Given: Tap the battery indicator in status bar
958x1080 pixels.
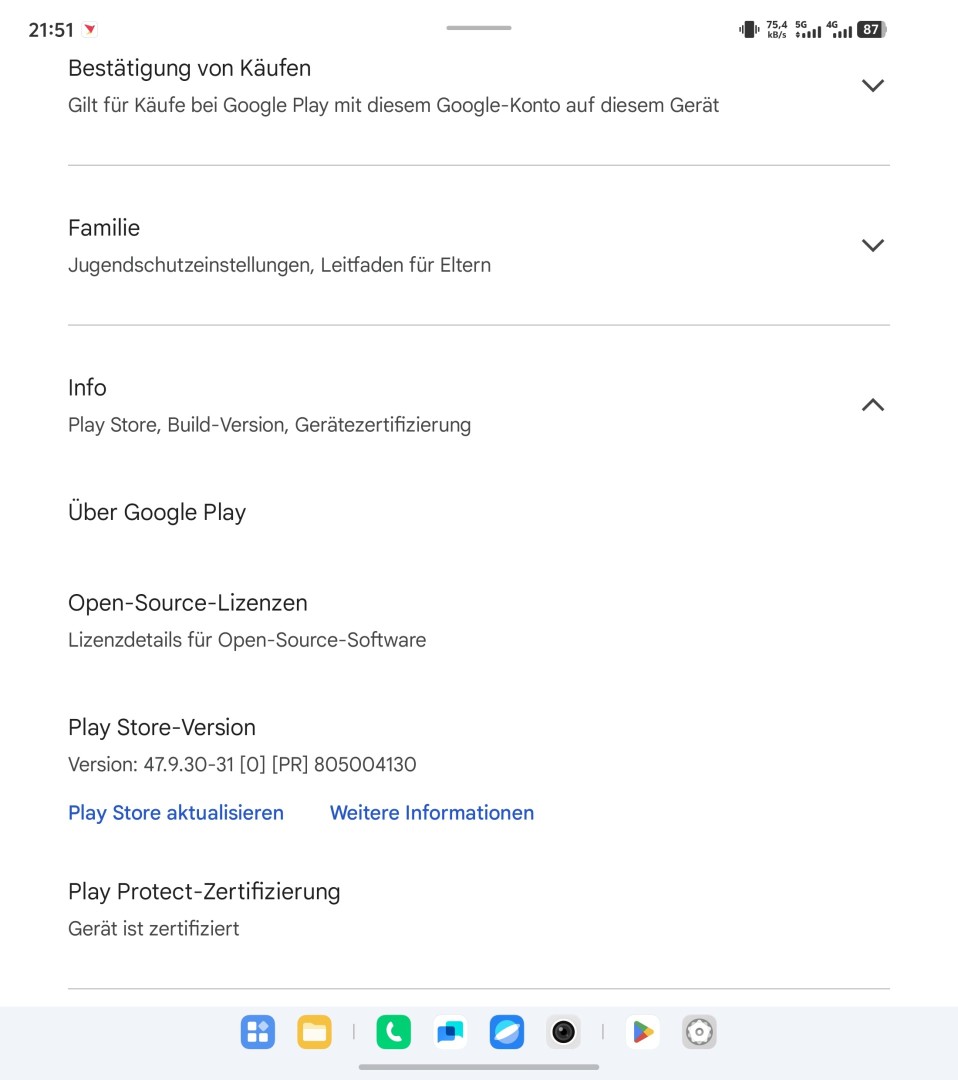Looking at the screenshot, I should [871, 30].
